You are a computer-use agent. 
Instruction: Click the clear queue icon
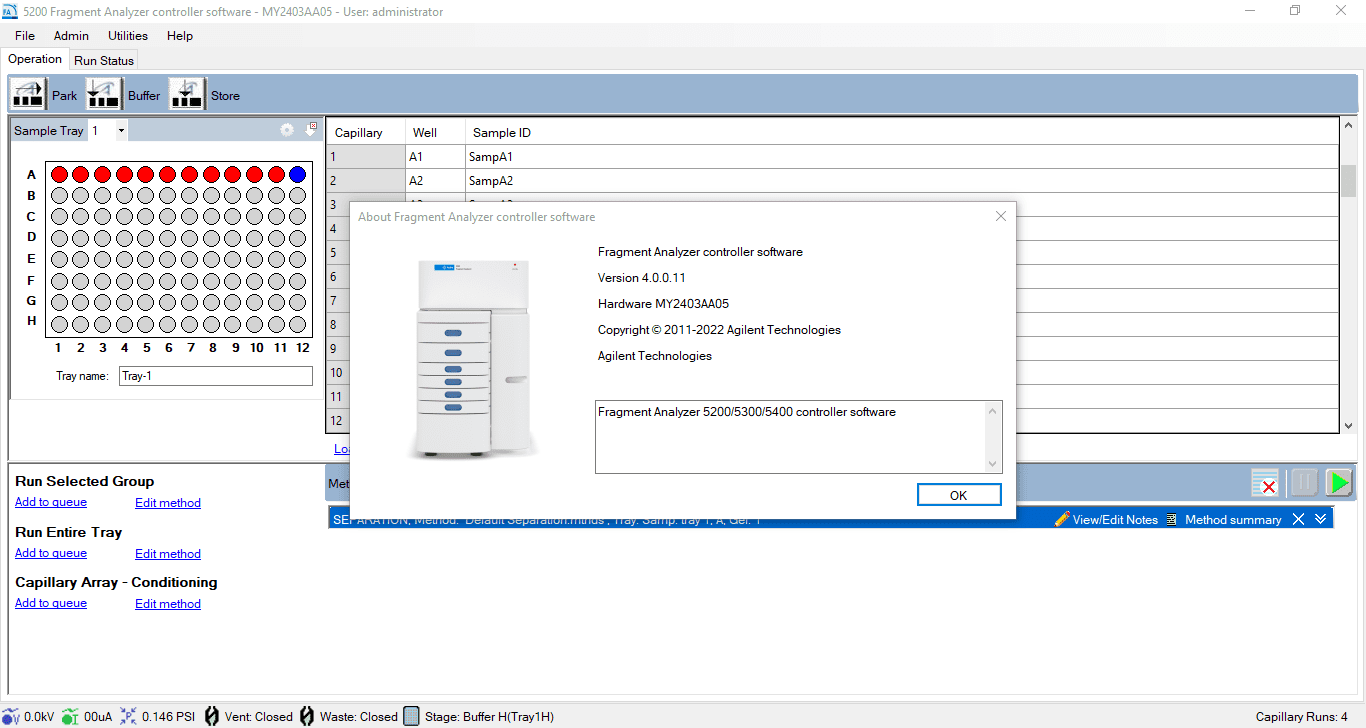[1265, 482]
